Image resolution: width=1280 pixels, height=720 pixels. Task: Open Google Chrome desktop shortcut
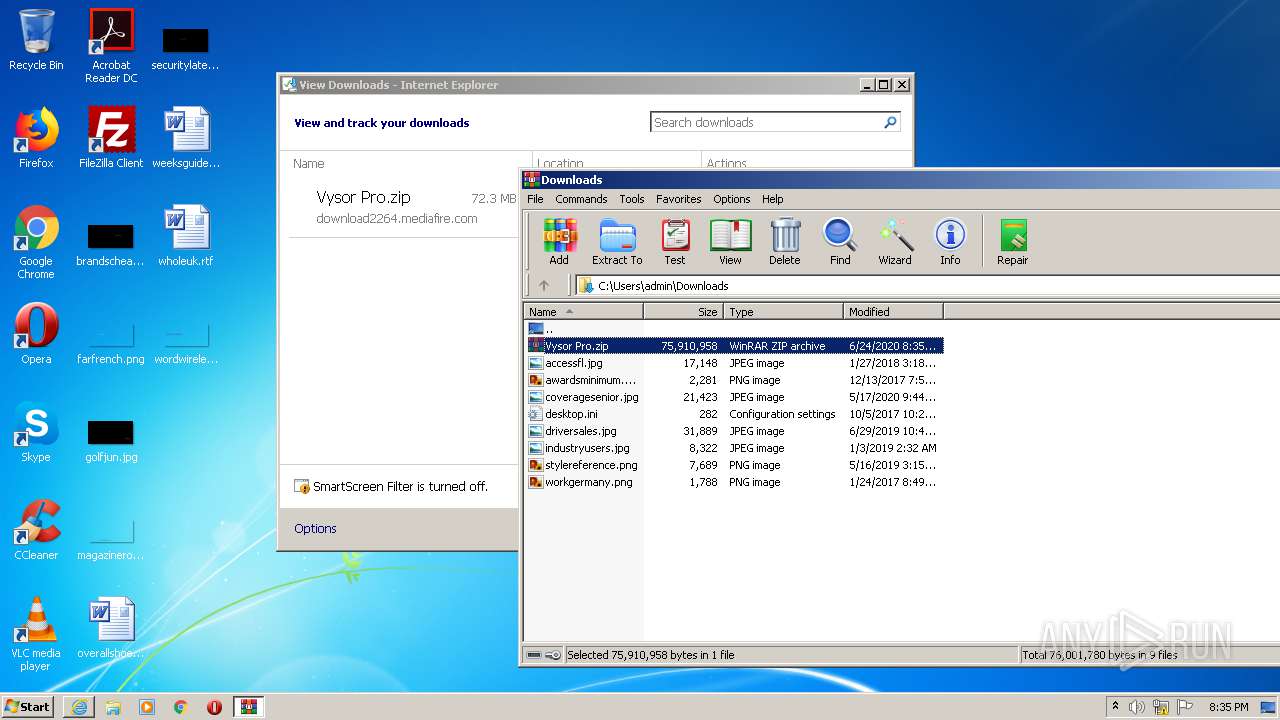click(x=36, y=242)
